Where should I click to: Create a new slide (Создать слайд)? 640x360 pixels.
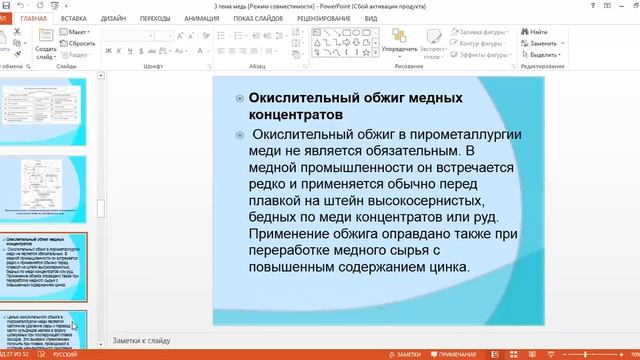point(46,44)
